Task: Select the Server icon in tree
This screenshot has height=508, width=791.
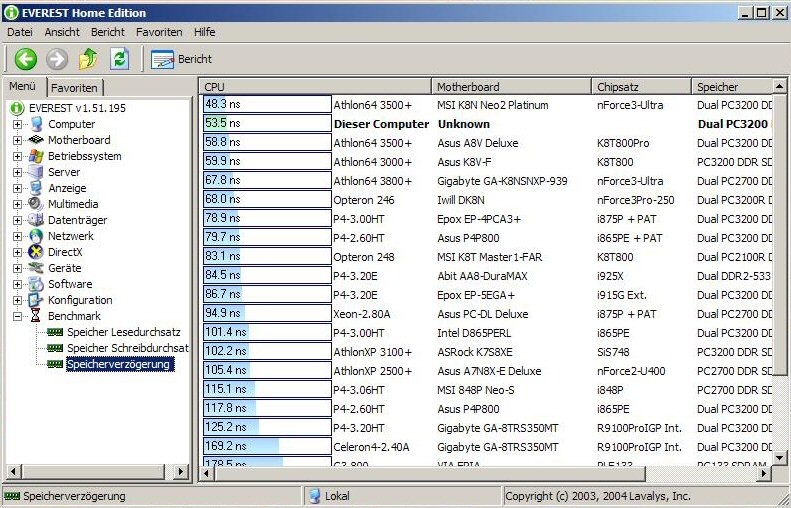Action: [x=36, y=172]
